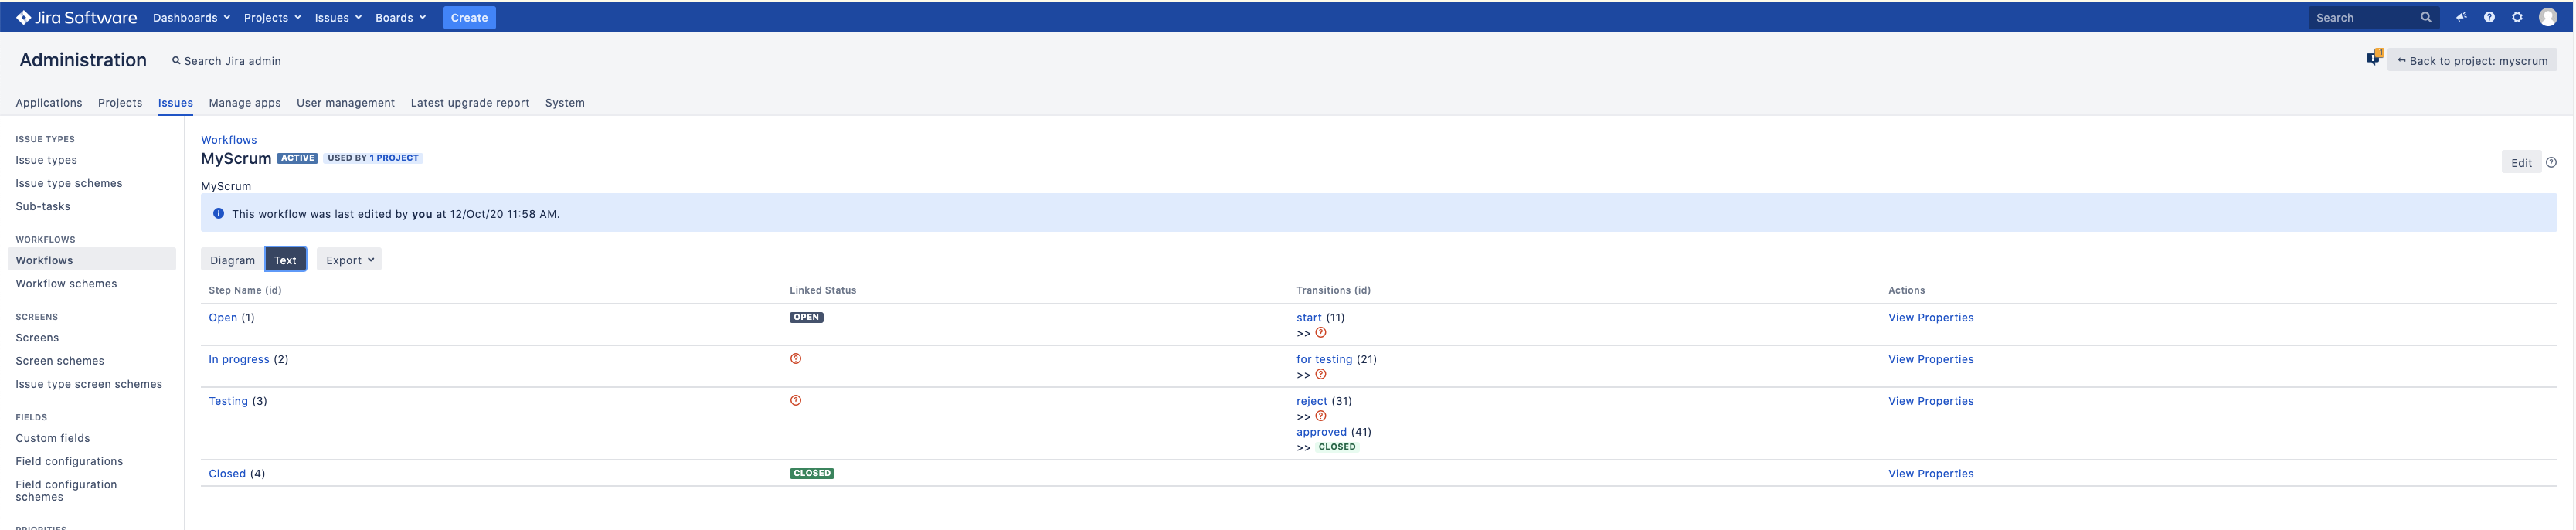Switch to Diagram view

point(232,260)
